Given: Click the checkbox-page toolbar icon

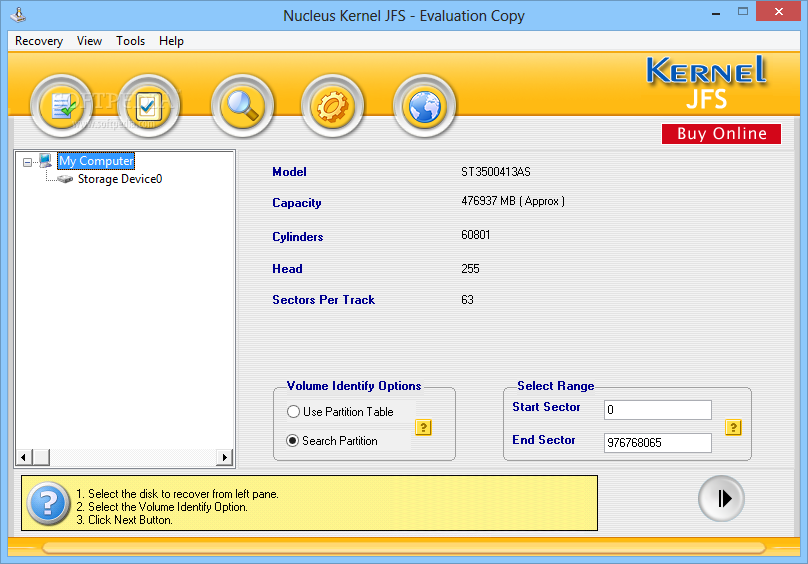Looking at the screenshot, I should (x=148, y=106).
